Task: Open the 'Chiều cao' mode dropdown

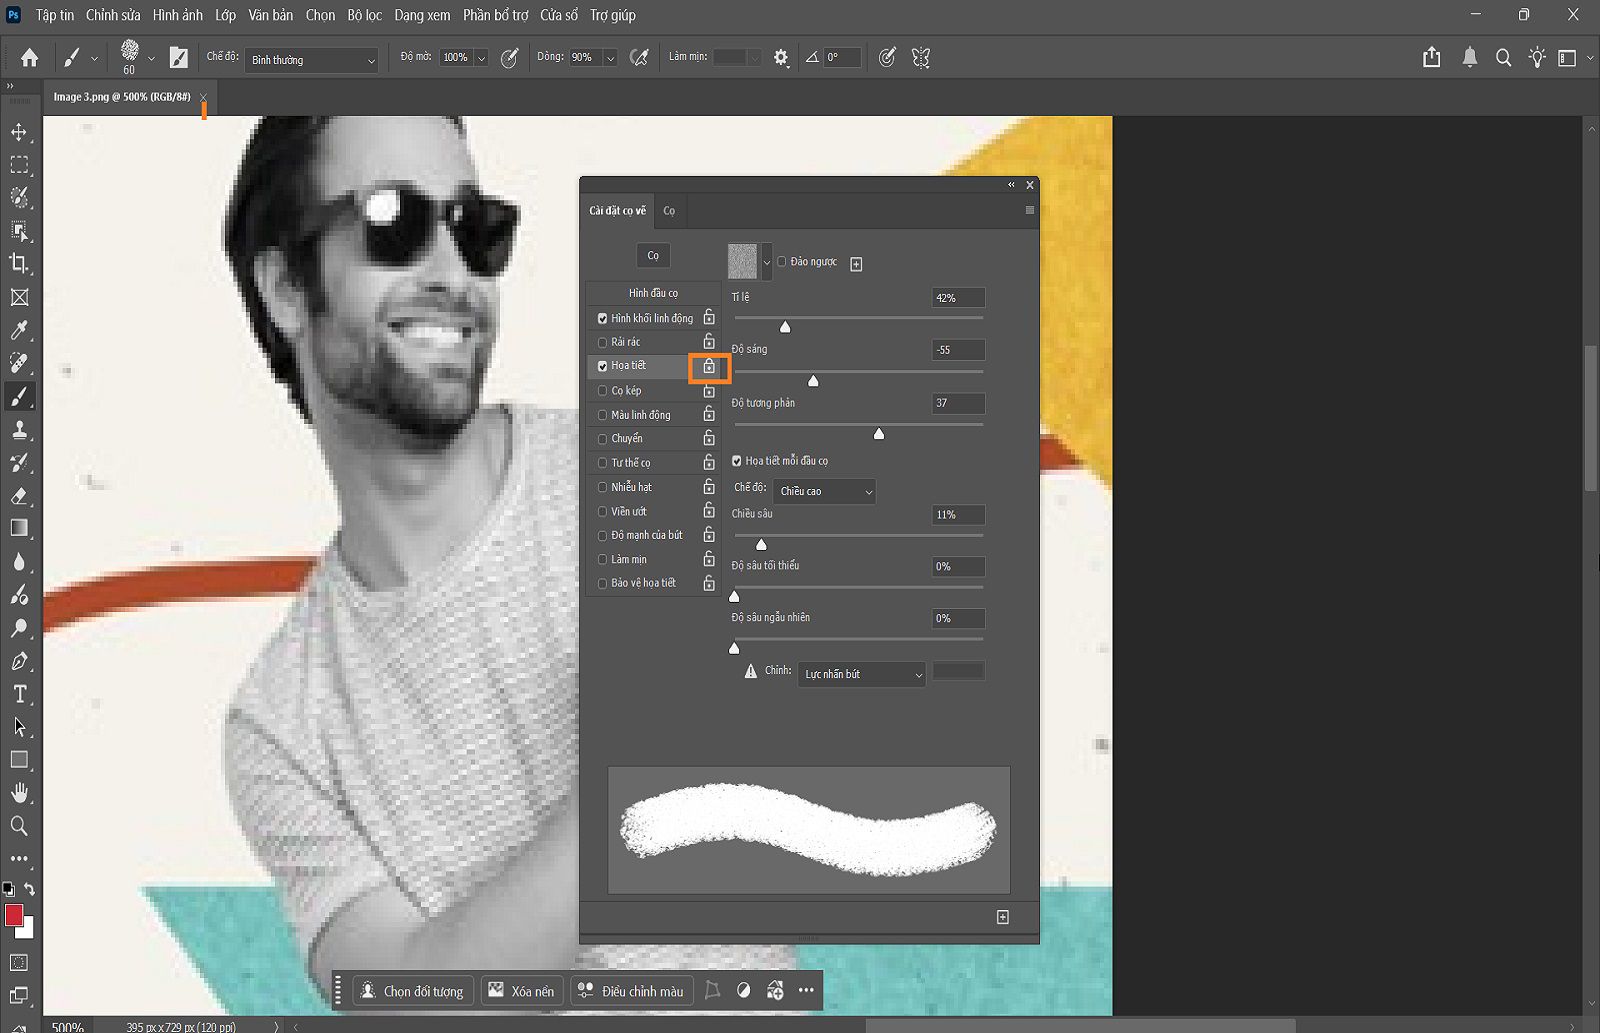Action: (824, 491)
